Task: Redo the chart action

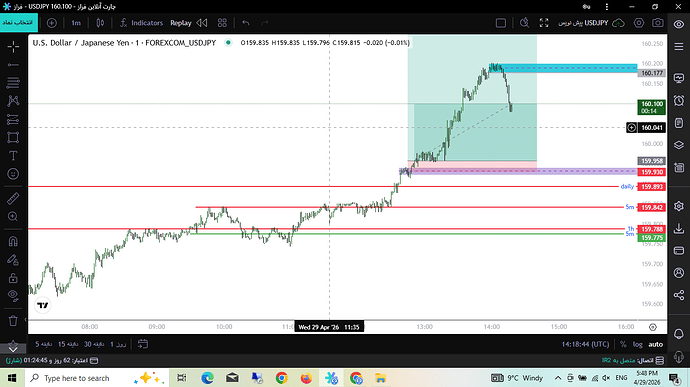Action: (x=264, y=23)
